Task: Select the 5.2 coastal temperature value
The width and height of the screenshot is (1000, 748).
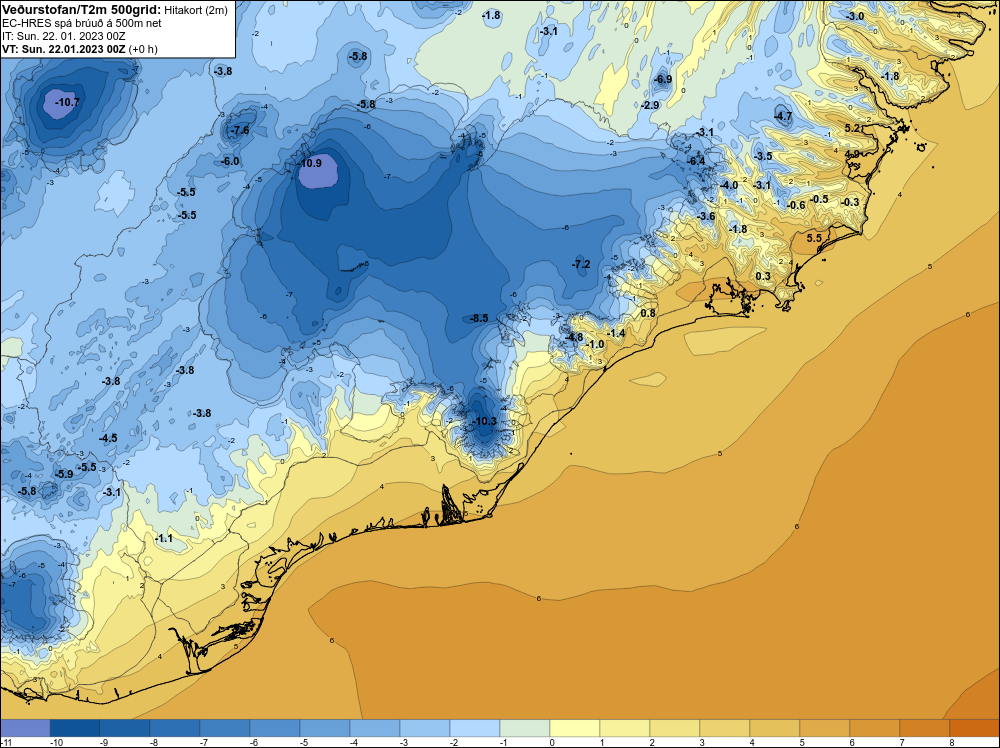Action: (852, 128)
